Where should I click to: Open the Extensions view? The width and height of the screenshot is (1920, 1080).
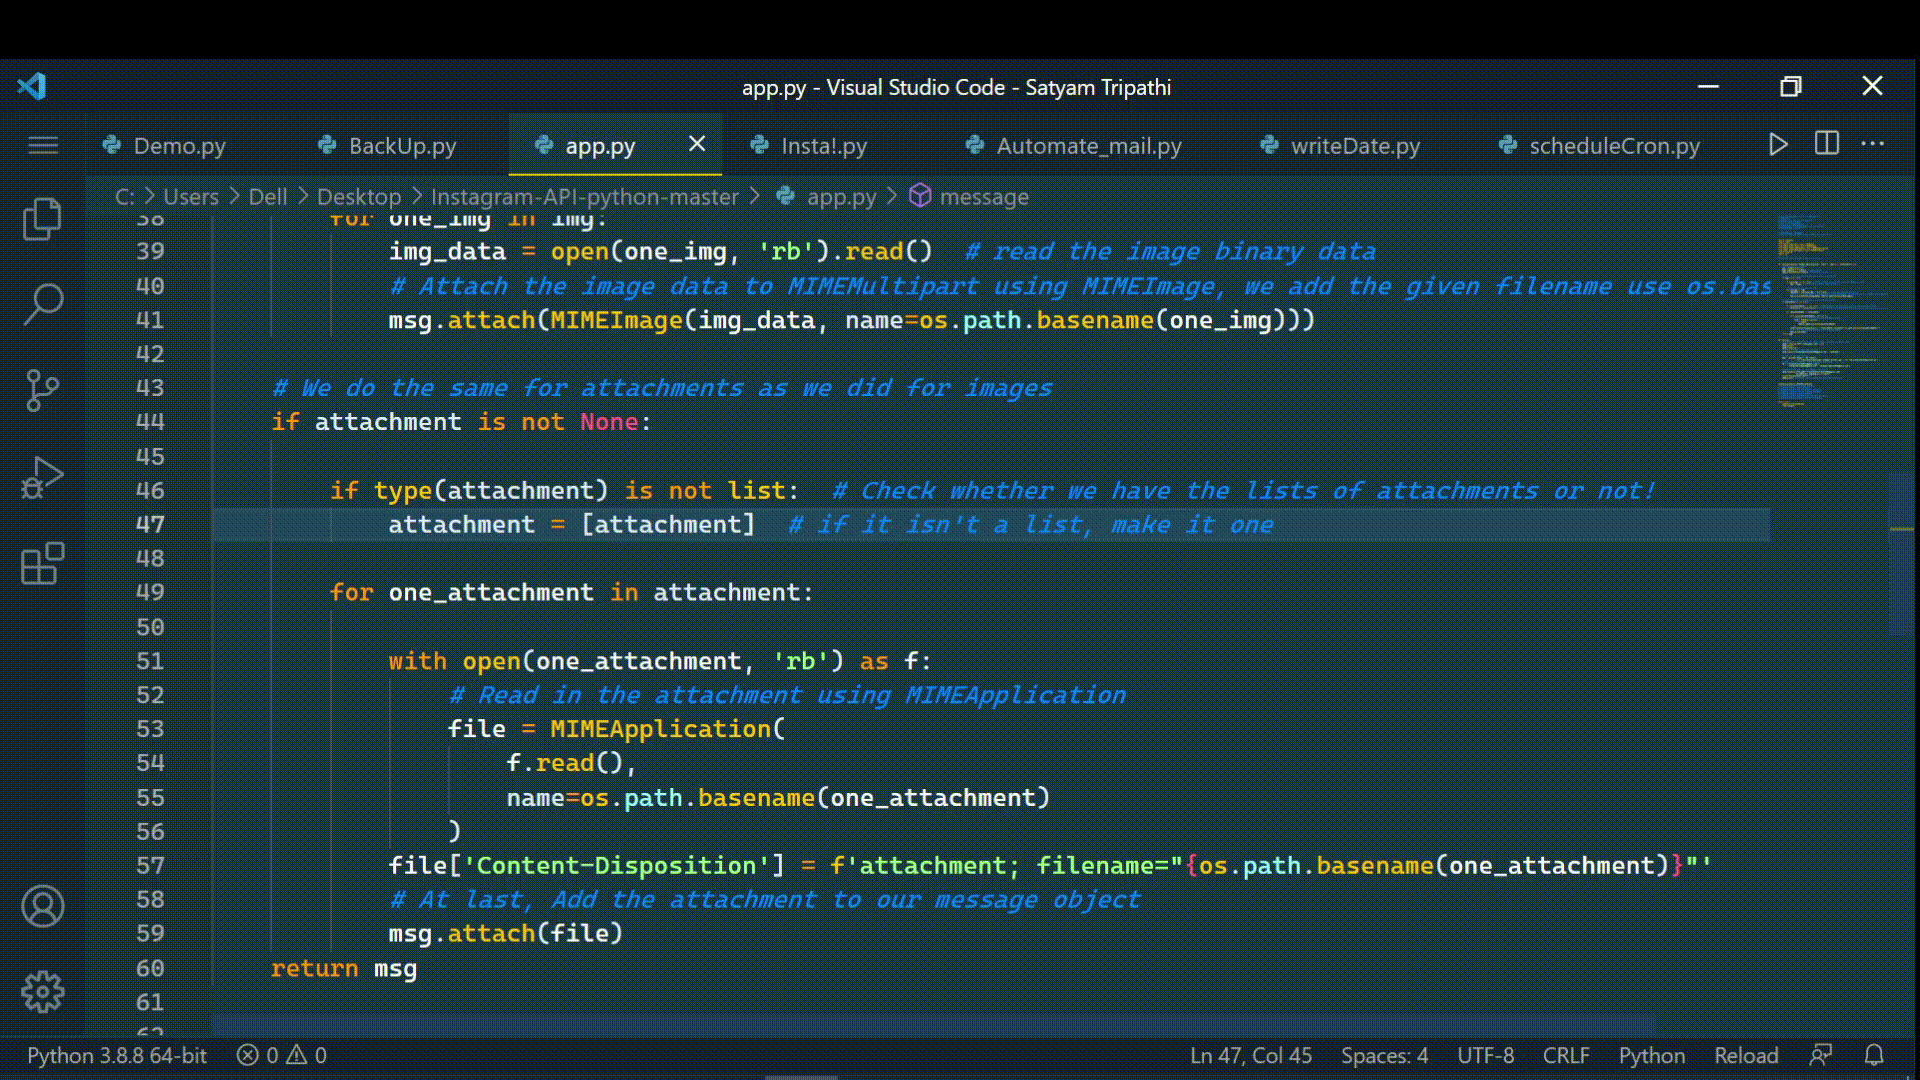pyautogui.click(x=42, y=564)
